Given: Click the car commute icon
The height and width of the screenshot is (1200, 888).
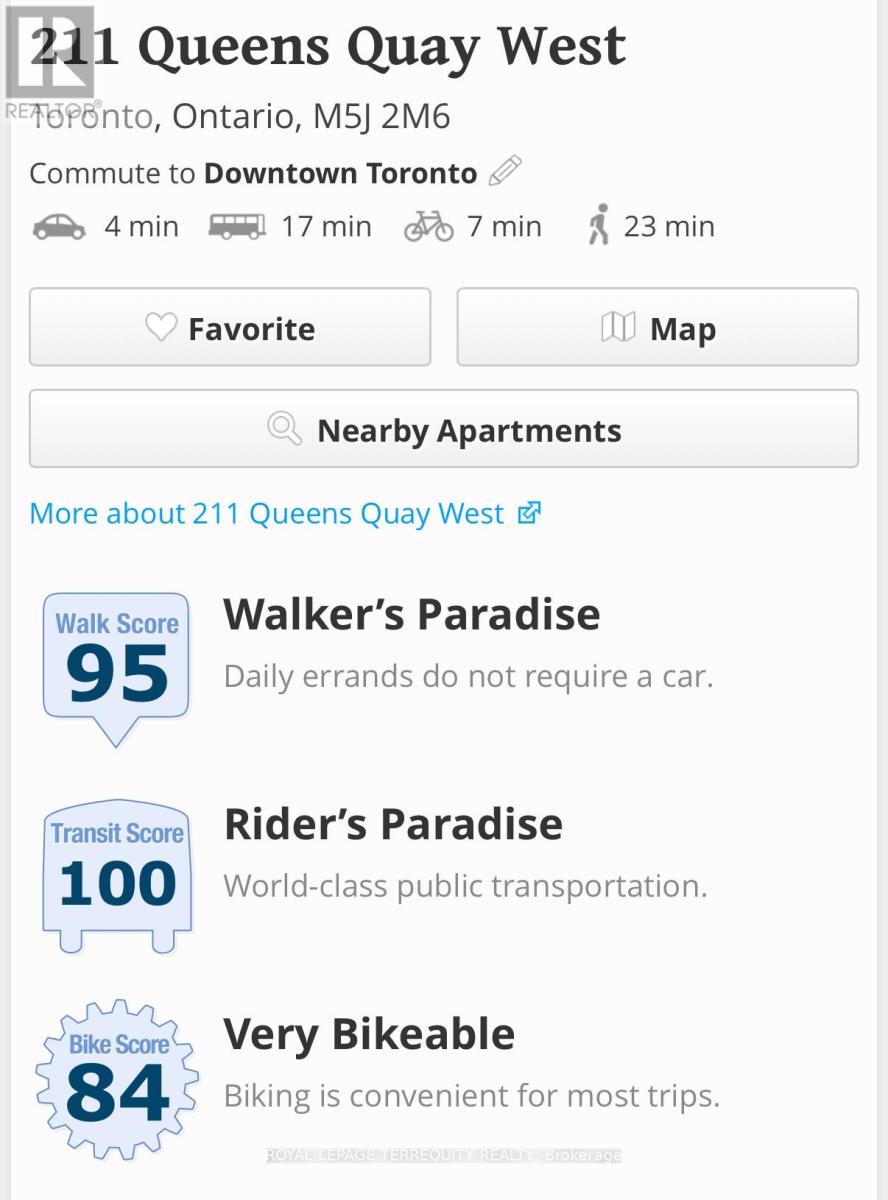Looking at the screenshot, I should 59,227.
